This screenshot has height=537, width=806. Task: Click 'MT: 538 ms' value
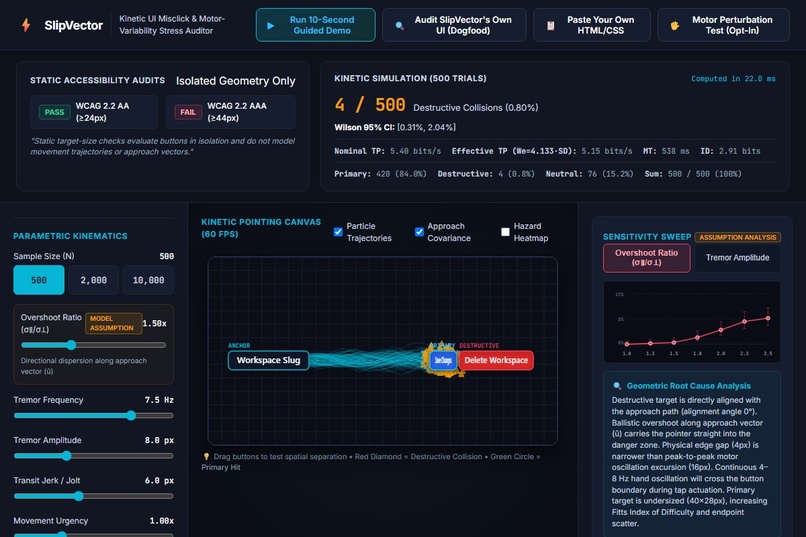tap(666, 151)
